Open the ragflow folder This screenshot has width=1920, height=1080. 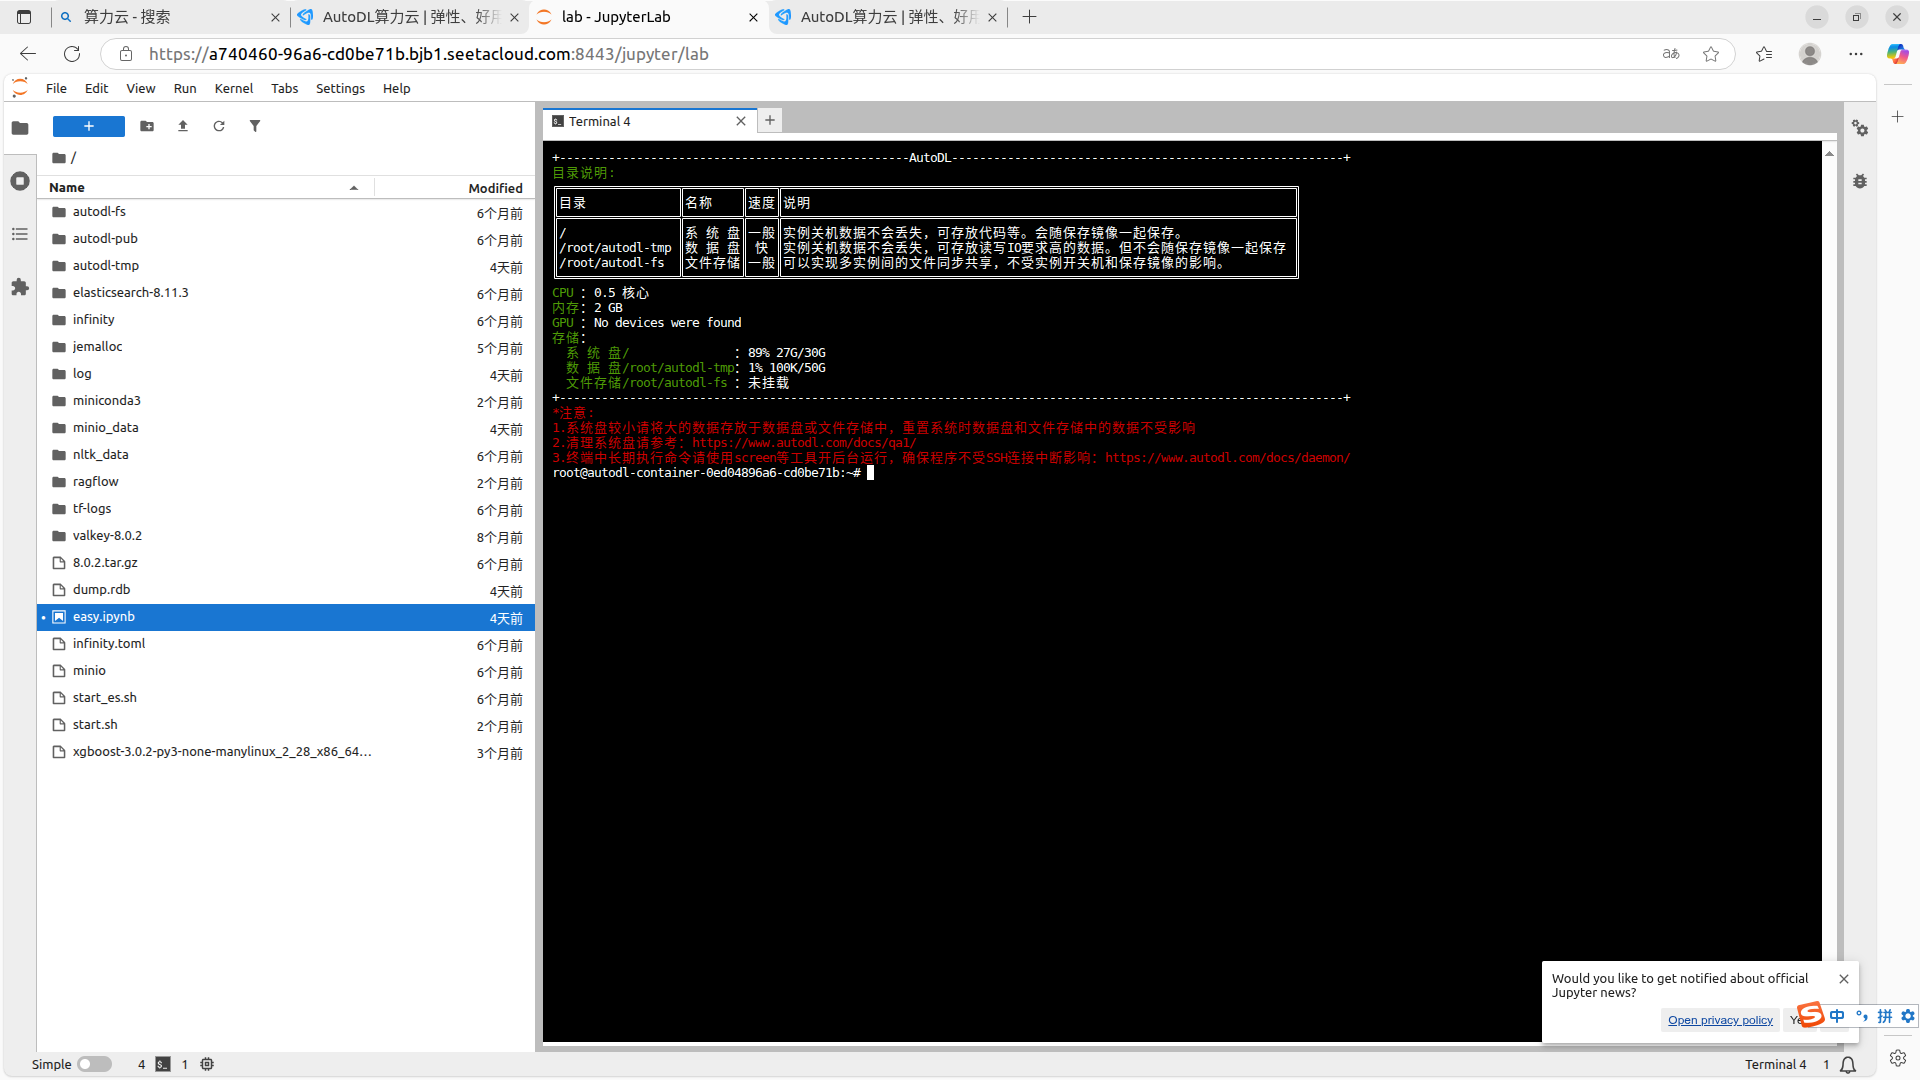click(95, 482)
